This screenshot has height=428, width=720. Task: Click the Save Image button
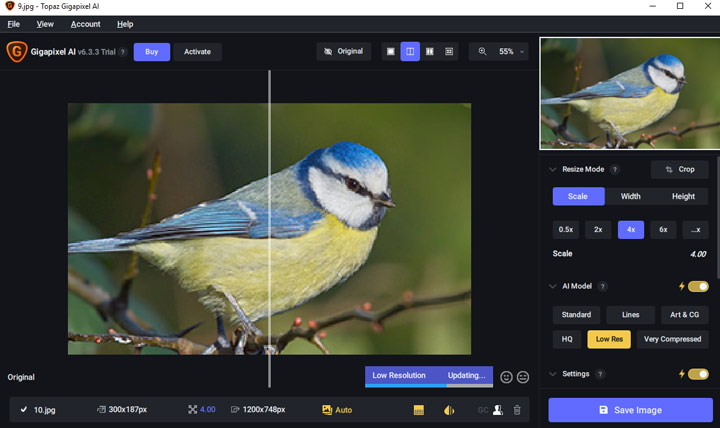click(630, 410)
